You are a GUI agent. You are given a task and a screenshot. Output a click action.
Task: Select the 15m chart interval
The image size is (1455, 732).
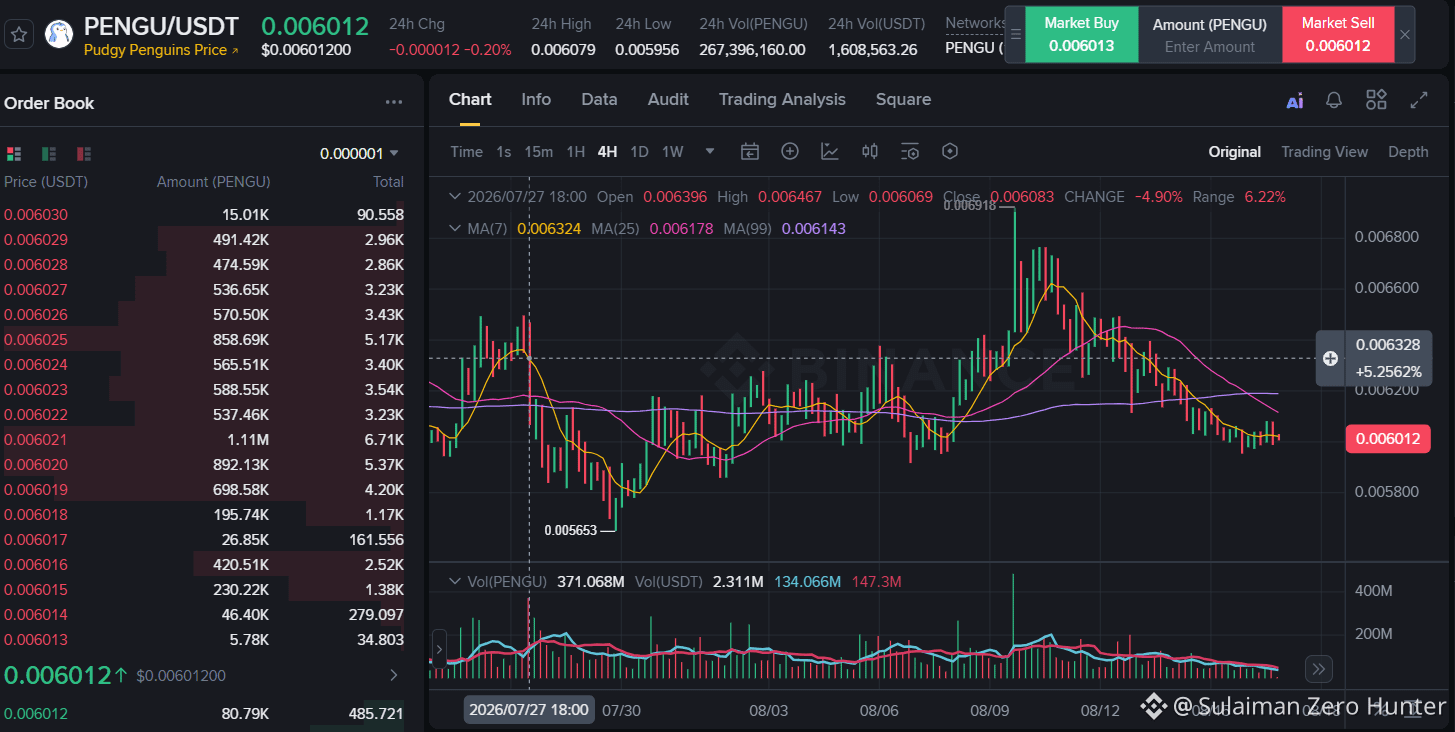click(539, 152)
